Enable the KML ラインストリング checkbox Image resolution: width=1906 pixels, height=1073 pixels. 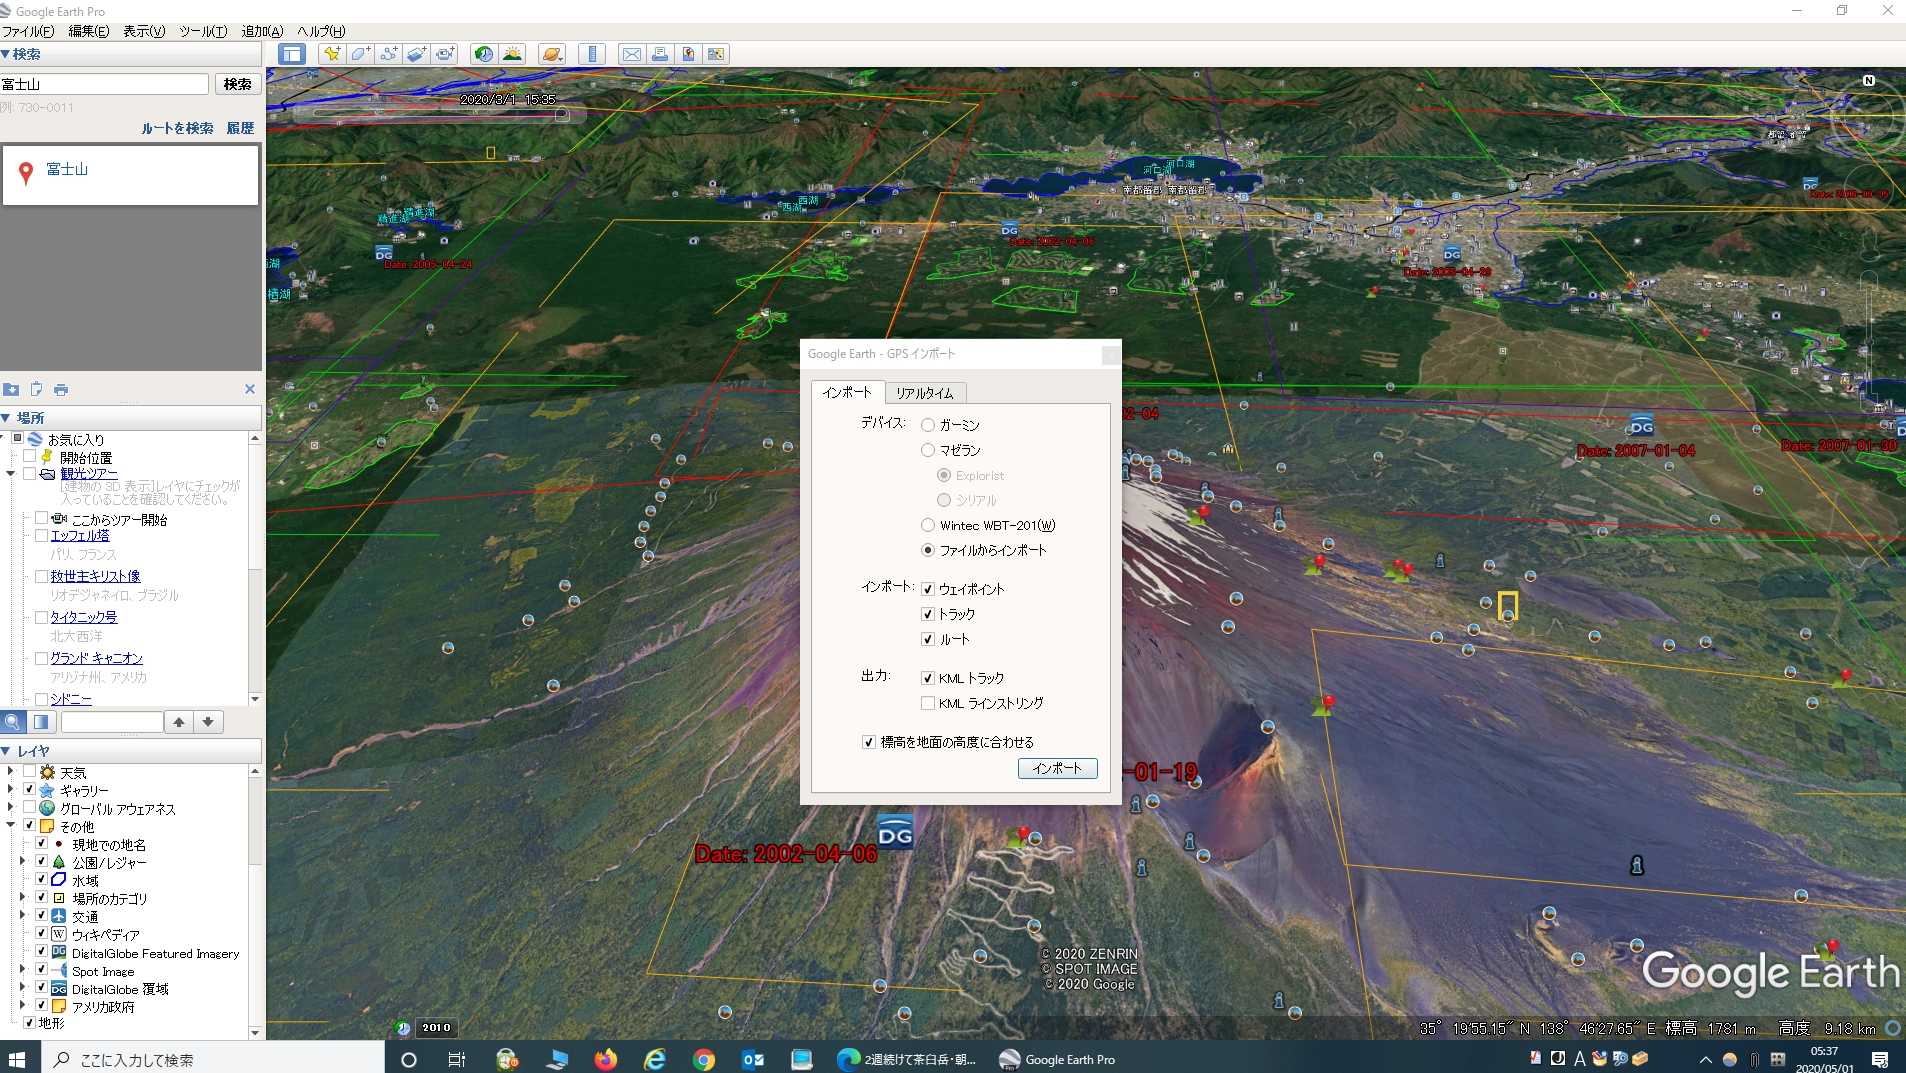[928, 703]
